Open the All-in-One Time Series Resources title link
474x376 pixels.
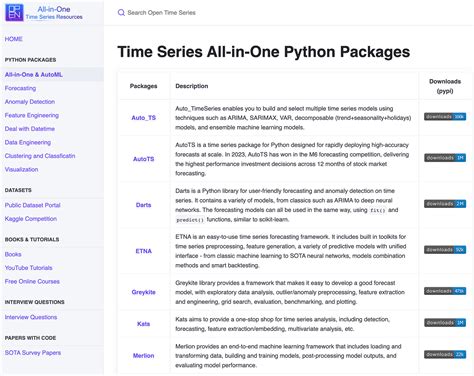[54, 13]
